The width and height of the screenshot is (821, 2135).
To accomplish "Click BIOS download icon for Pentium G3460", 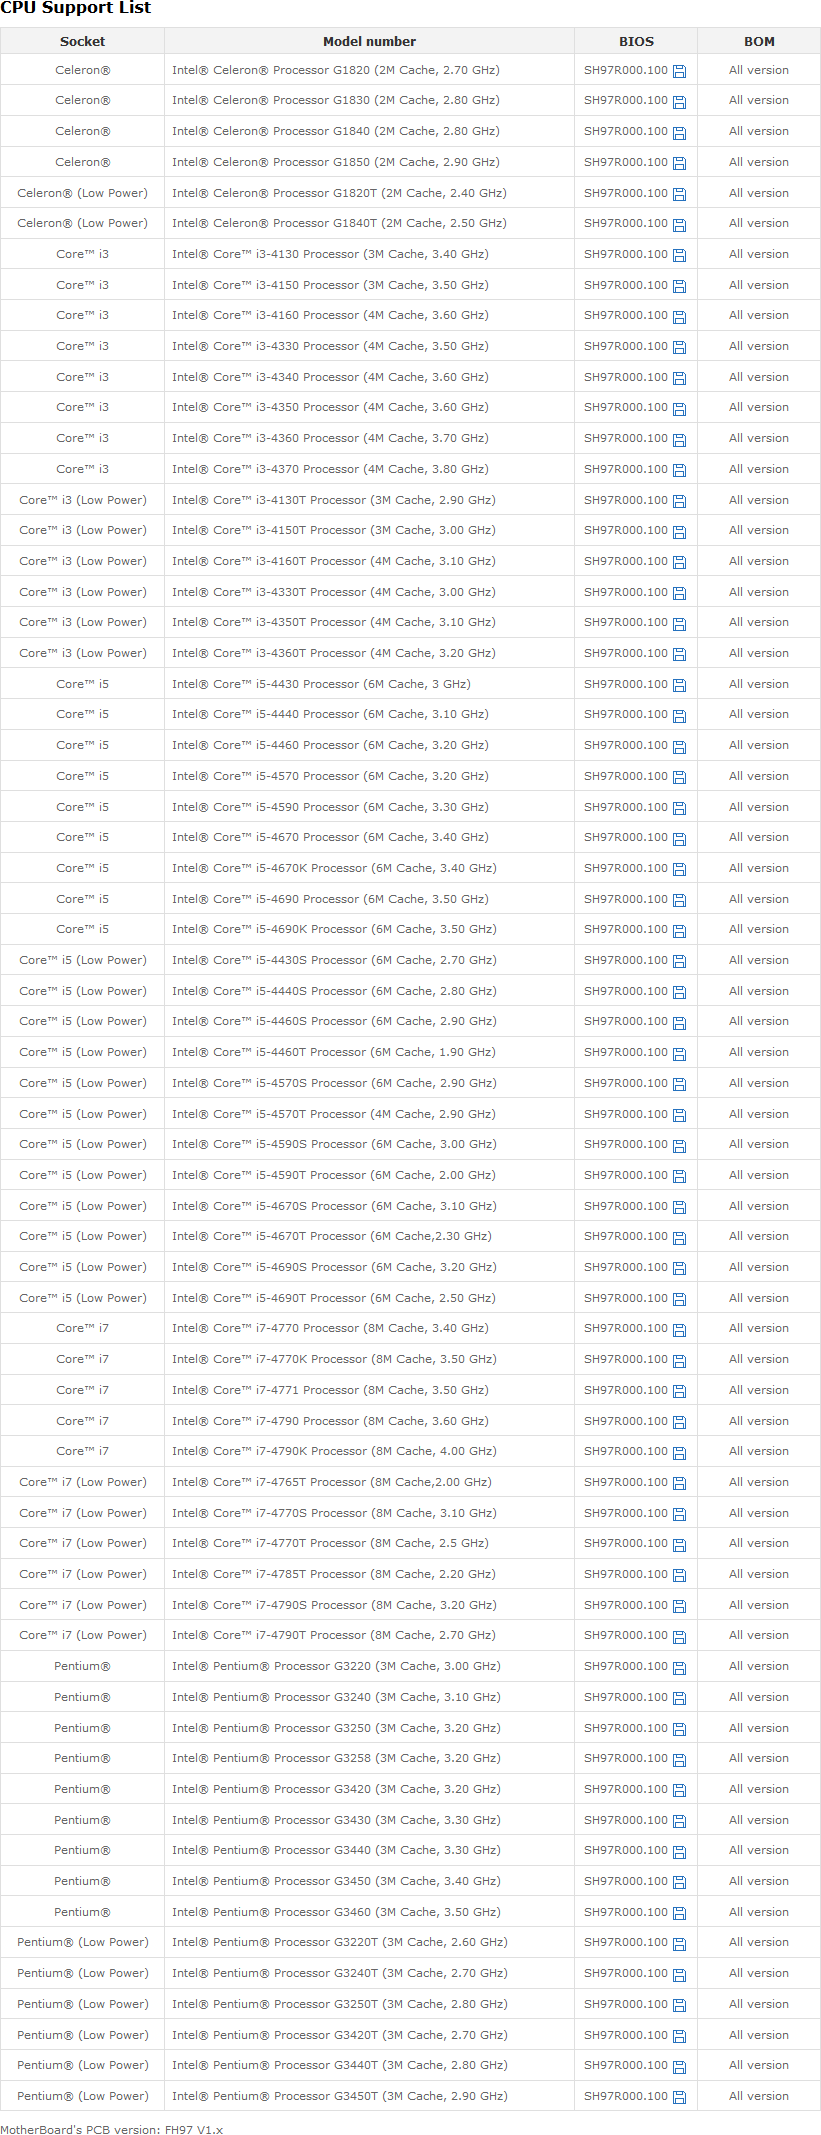I will 680,1913.
